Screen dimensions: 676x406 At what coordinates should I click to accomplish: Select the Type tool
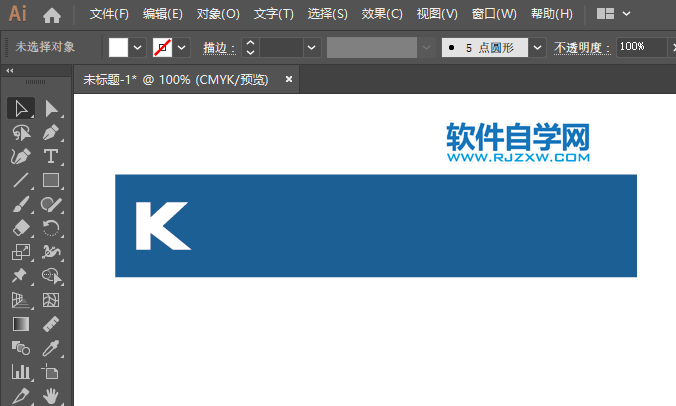click(51, 156)
